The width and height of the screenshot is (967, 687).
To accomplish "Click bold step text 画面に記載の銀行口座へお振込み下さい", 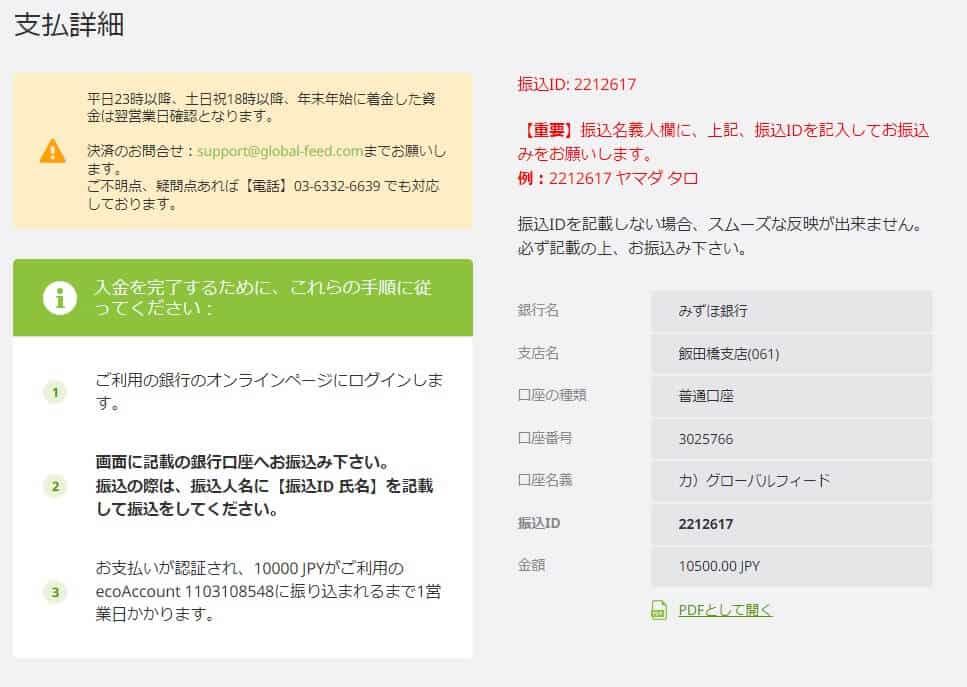I will coord(242,462).
